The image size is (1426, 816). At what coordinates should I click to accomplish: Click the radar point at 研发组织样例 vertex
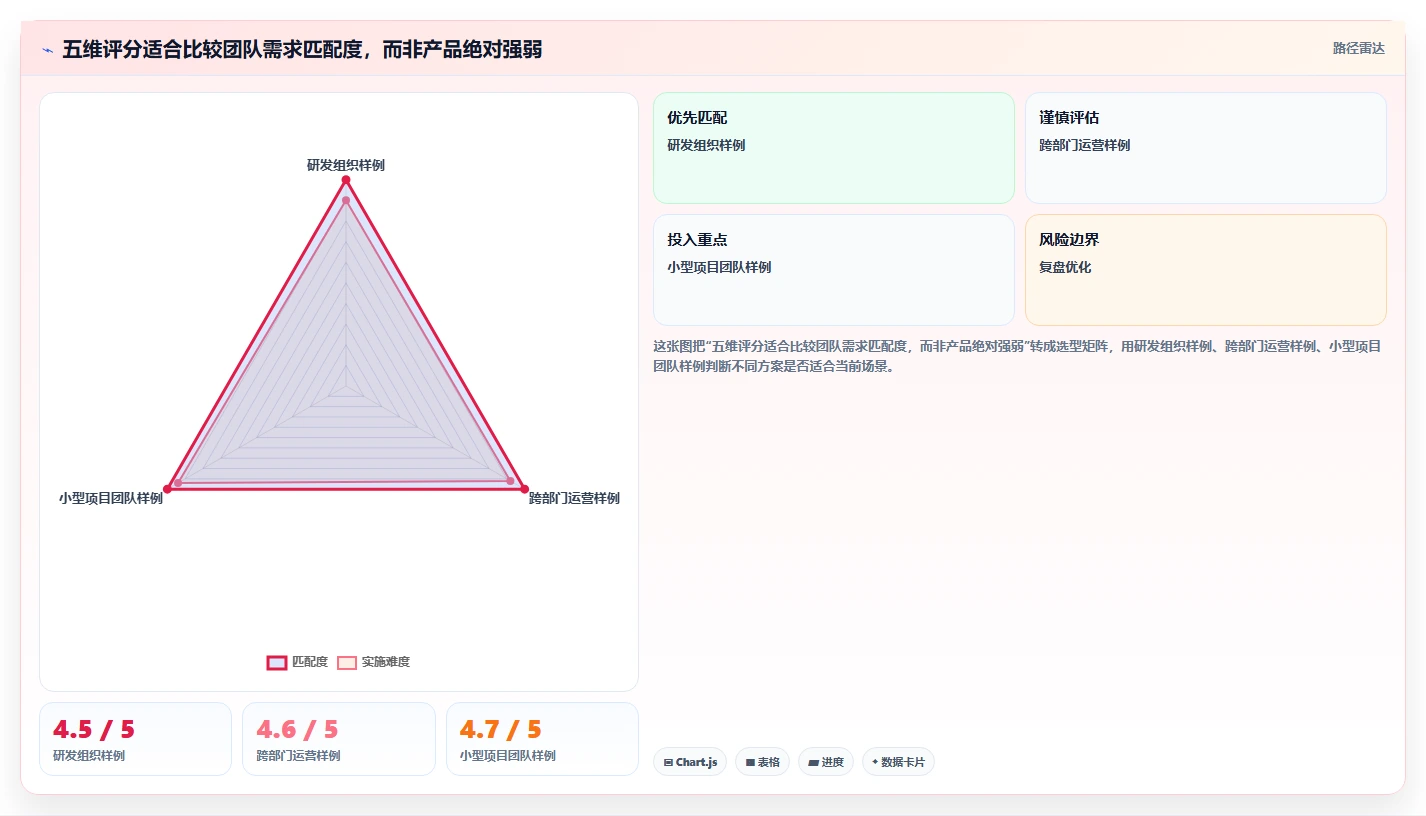[x=346, y=180]
